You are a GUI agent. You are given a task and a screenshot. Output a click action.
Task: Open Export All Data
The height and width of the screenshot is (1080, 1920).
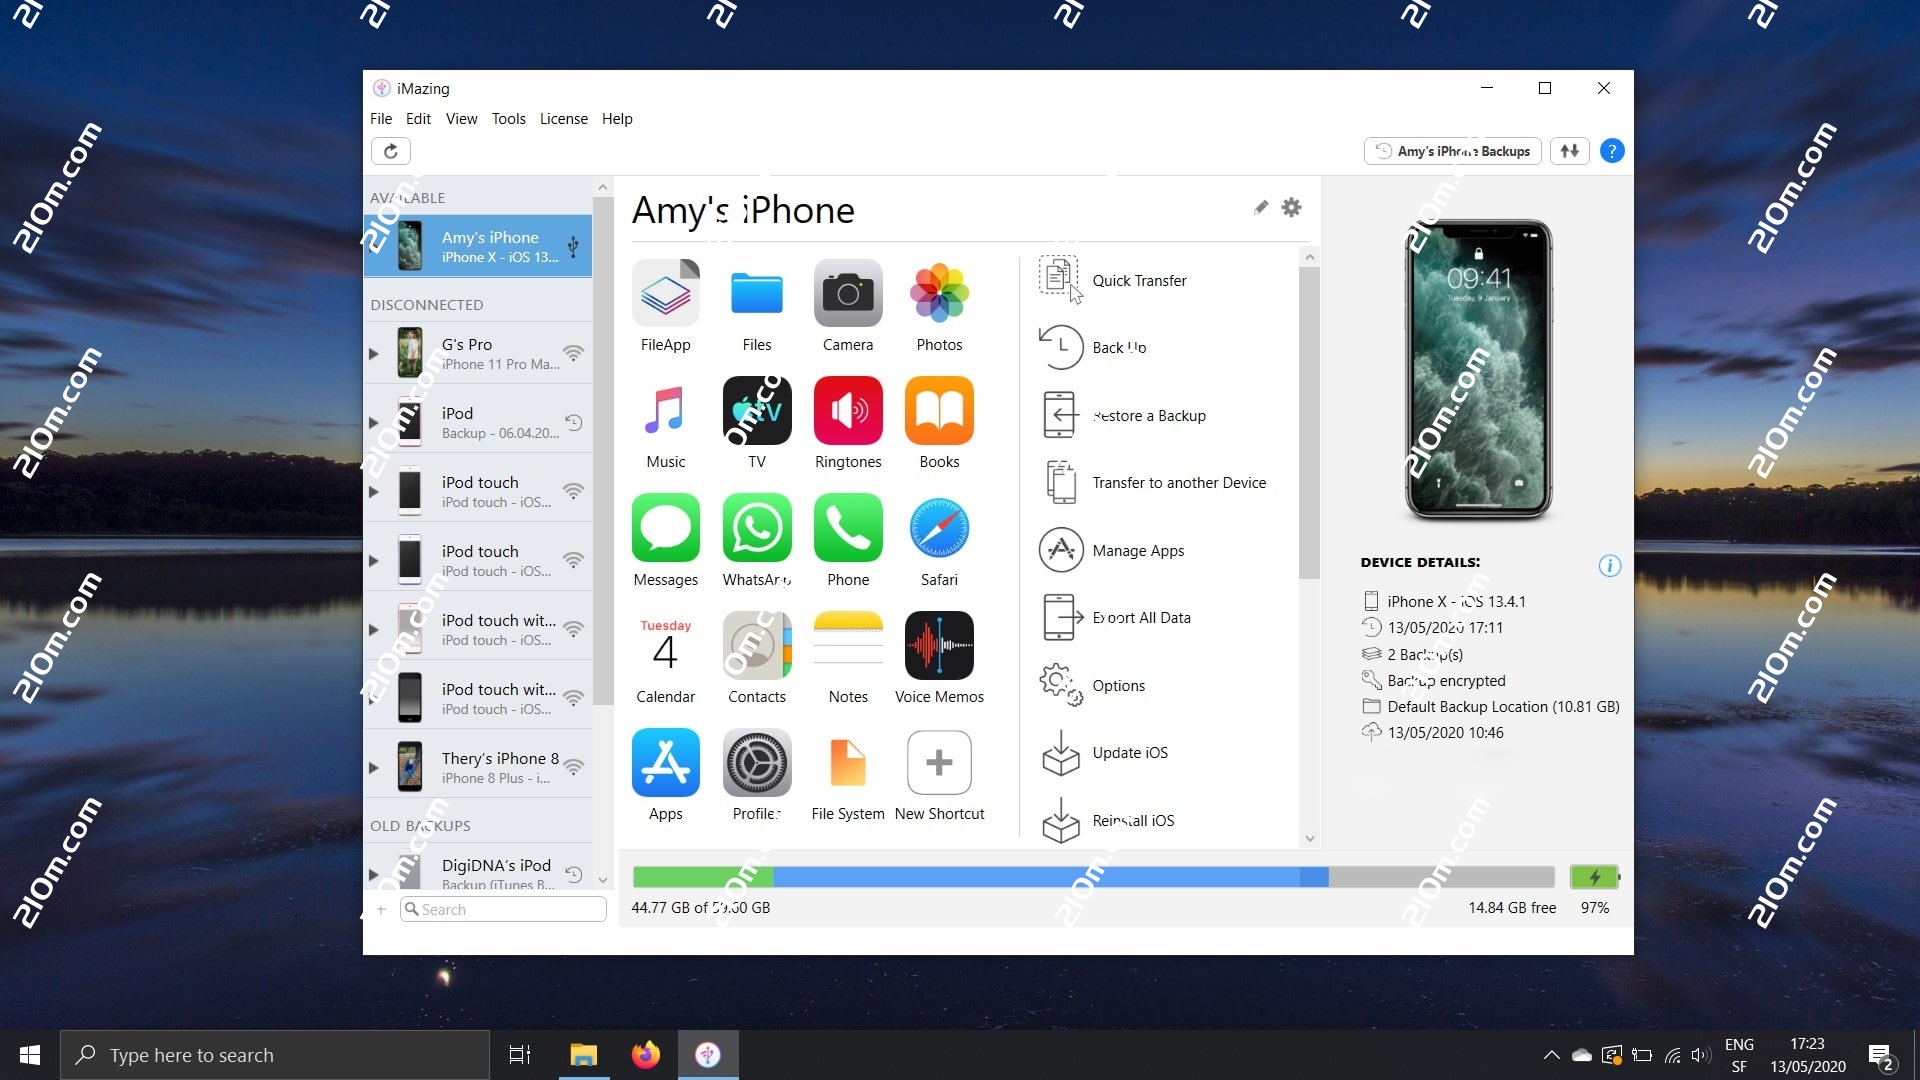(1141, 617)
